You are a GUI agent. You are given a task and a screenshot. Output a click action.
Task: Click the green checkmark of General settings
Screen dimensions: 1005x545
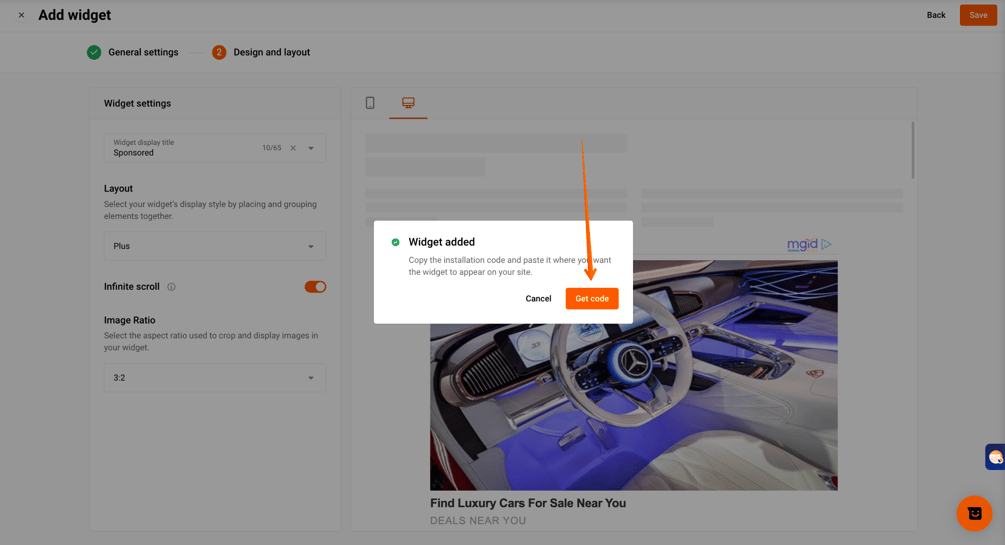(x=94, y=52)
